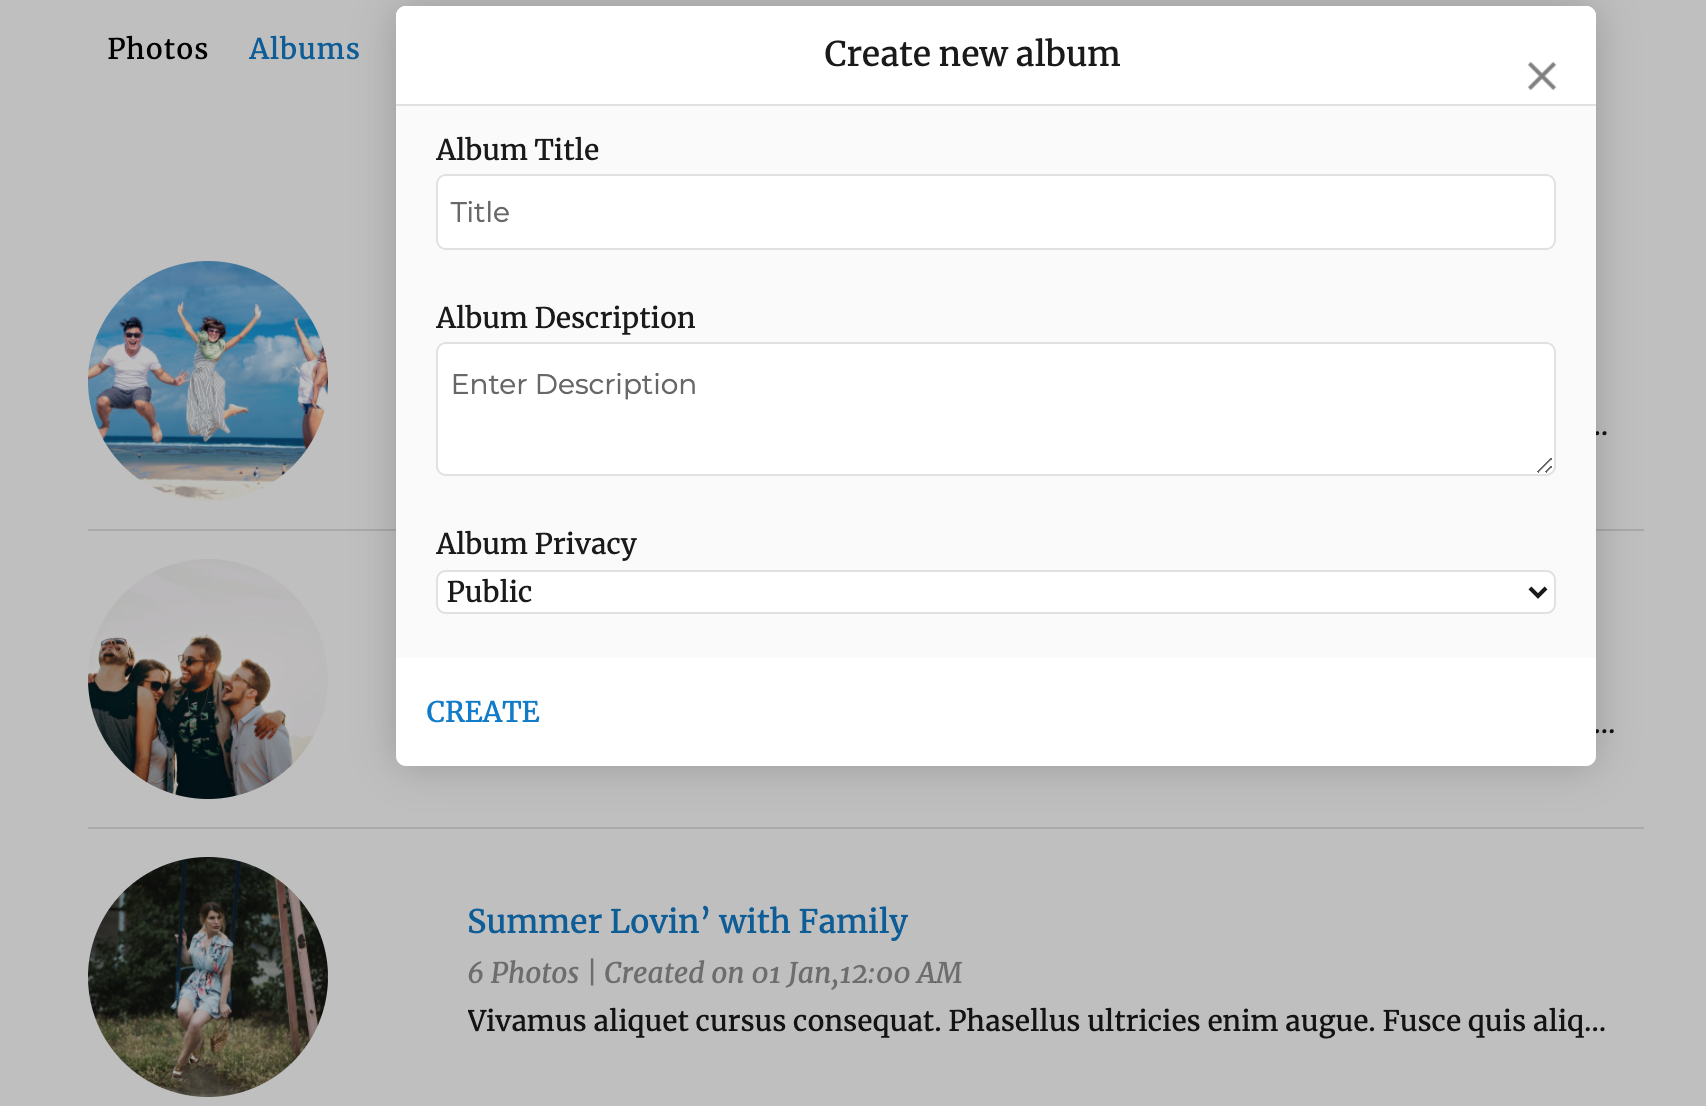The width and height of the screenshot is (1706, 1106).
Task: Switch to the Albums tab
Action: [x=304, y=48]
